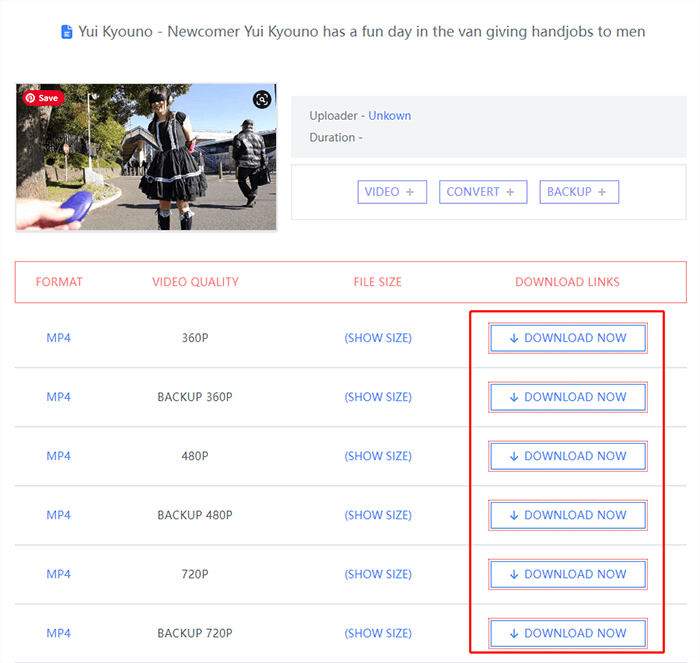The height and width of the screenshot is (663, 700).
Task: Click MP4 format label in 480P row
Action: (x=58, y=456)
